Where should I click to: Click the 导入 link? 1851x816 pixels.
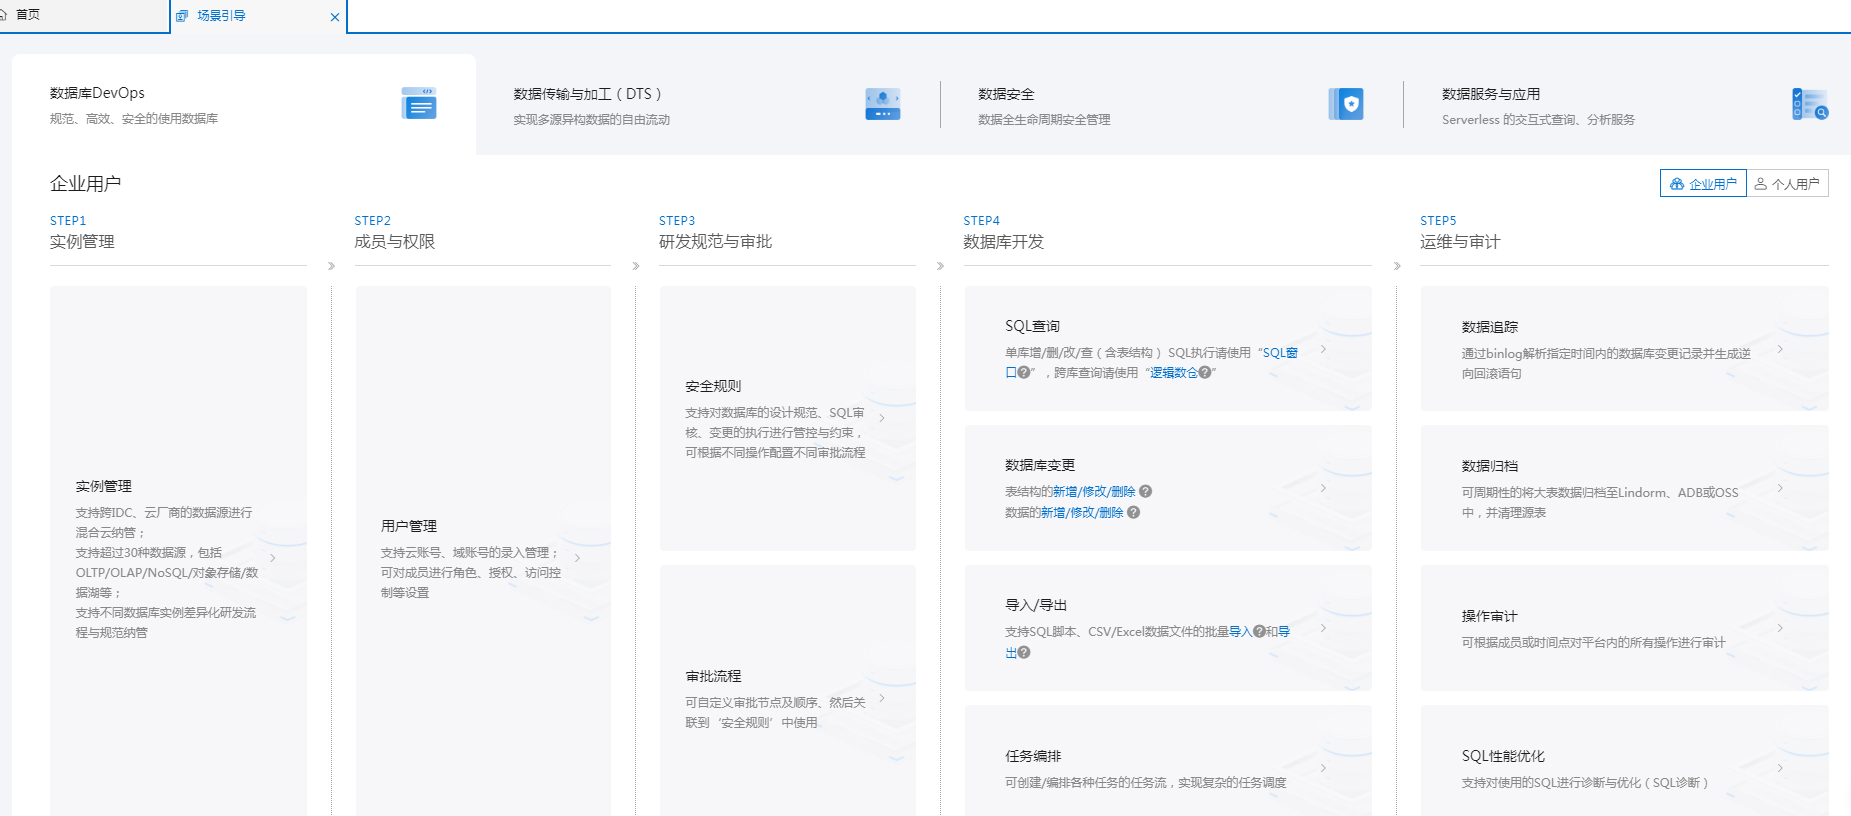click(1240, 632)
